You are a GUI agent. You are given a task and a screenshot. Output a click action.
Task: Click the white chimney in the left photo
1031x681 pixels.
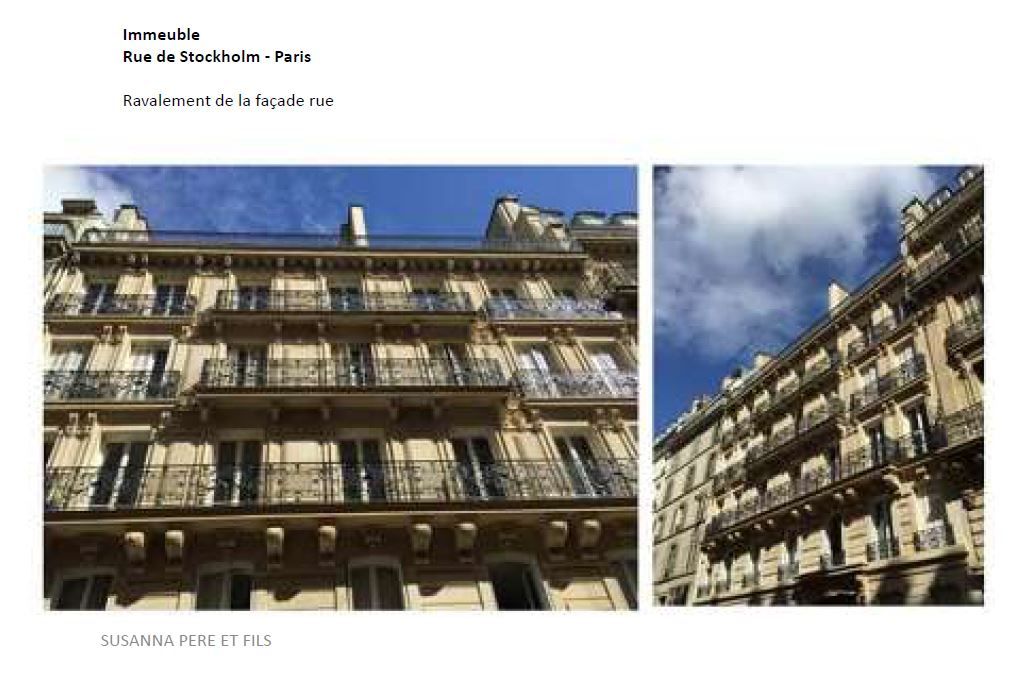pyautogui.click(x=356, y=225)
